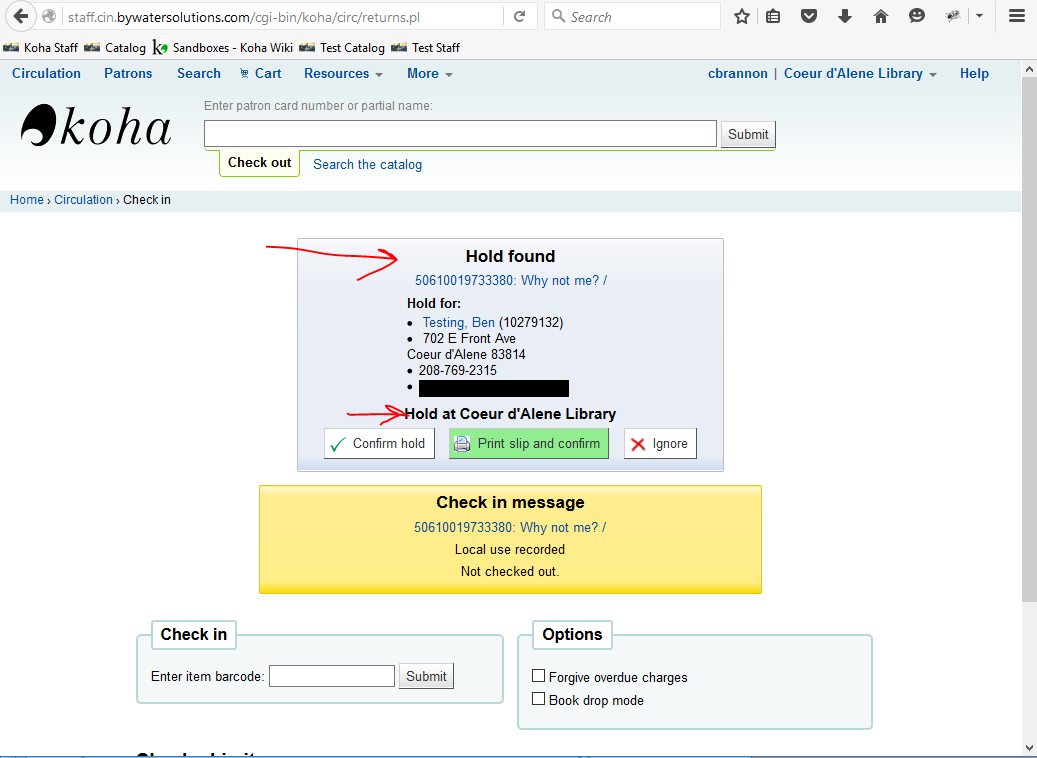Viewport: 1037px width, 758px height.
Task: Open the Coeur d'Alene Library dropdown
Action: click(859, 73)
